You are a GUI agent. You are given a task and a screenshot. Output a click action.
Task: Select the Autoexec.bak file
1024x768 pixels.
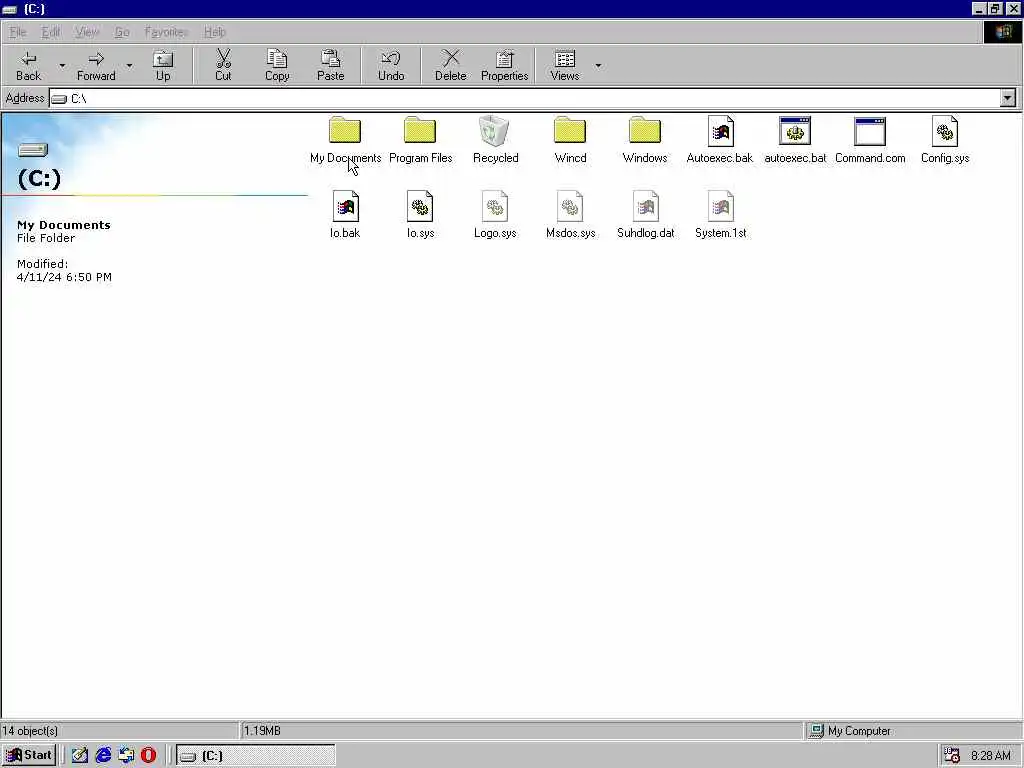click(x=720, y=140)
